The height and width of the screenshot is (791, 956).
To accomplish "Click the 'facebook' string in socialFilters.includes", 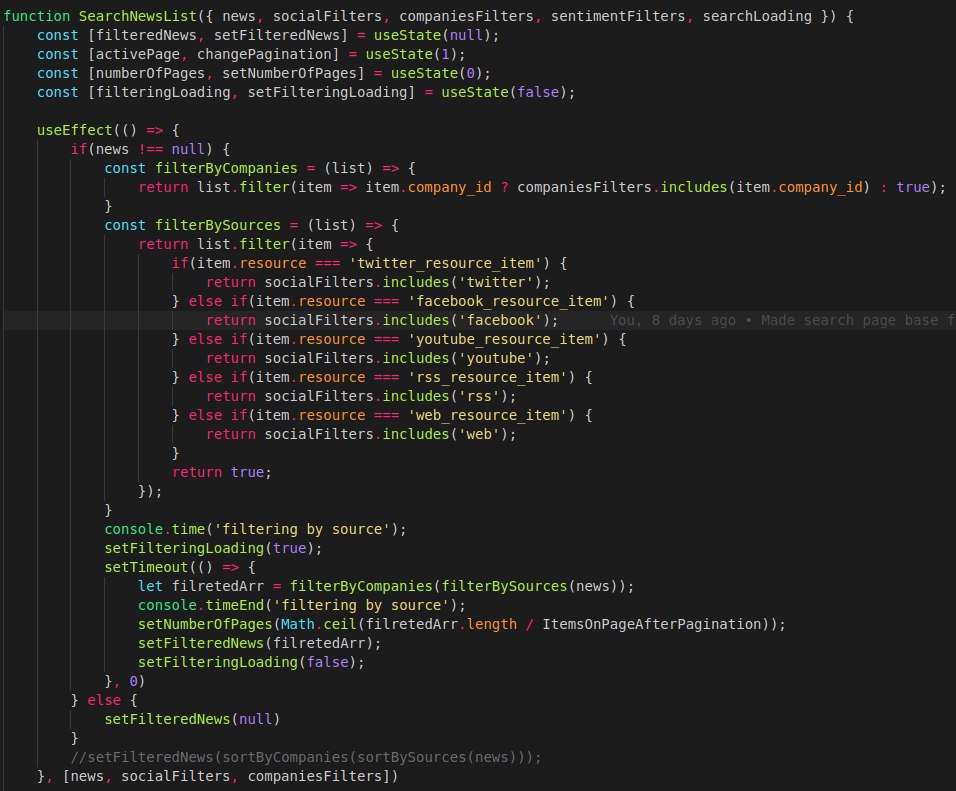I will tap(499, 320).
